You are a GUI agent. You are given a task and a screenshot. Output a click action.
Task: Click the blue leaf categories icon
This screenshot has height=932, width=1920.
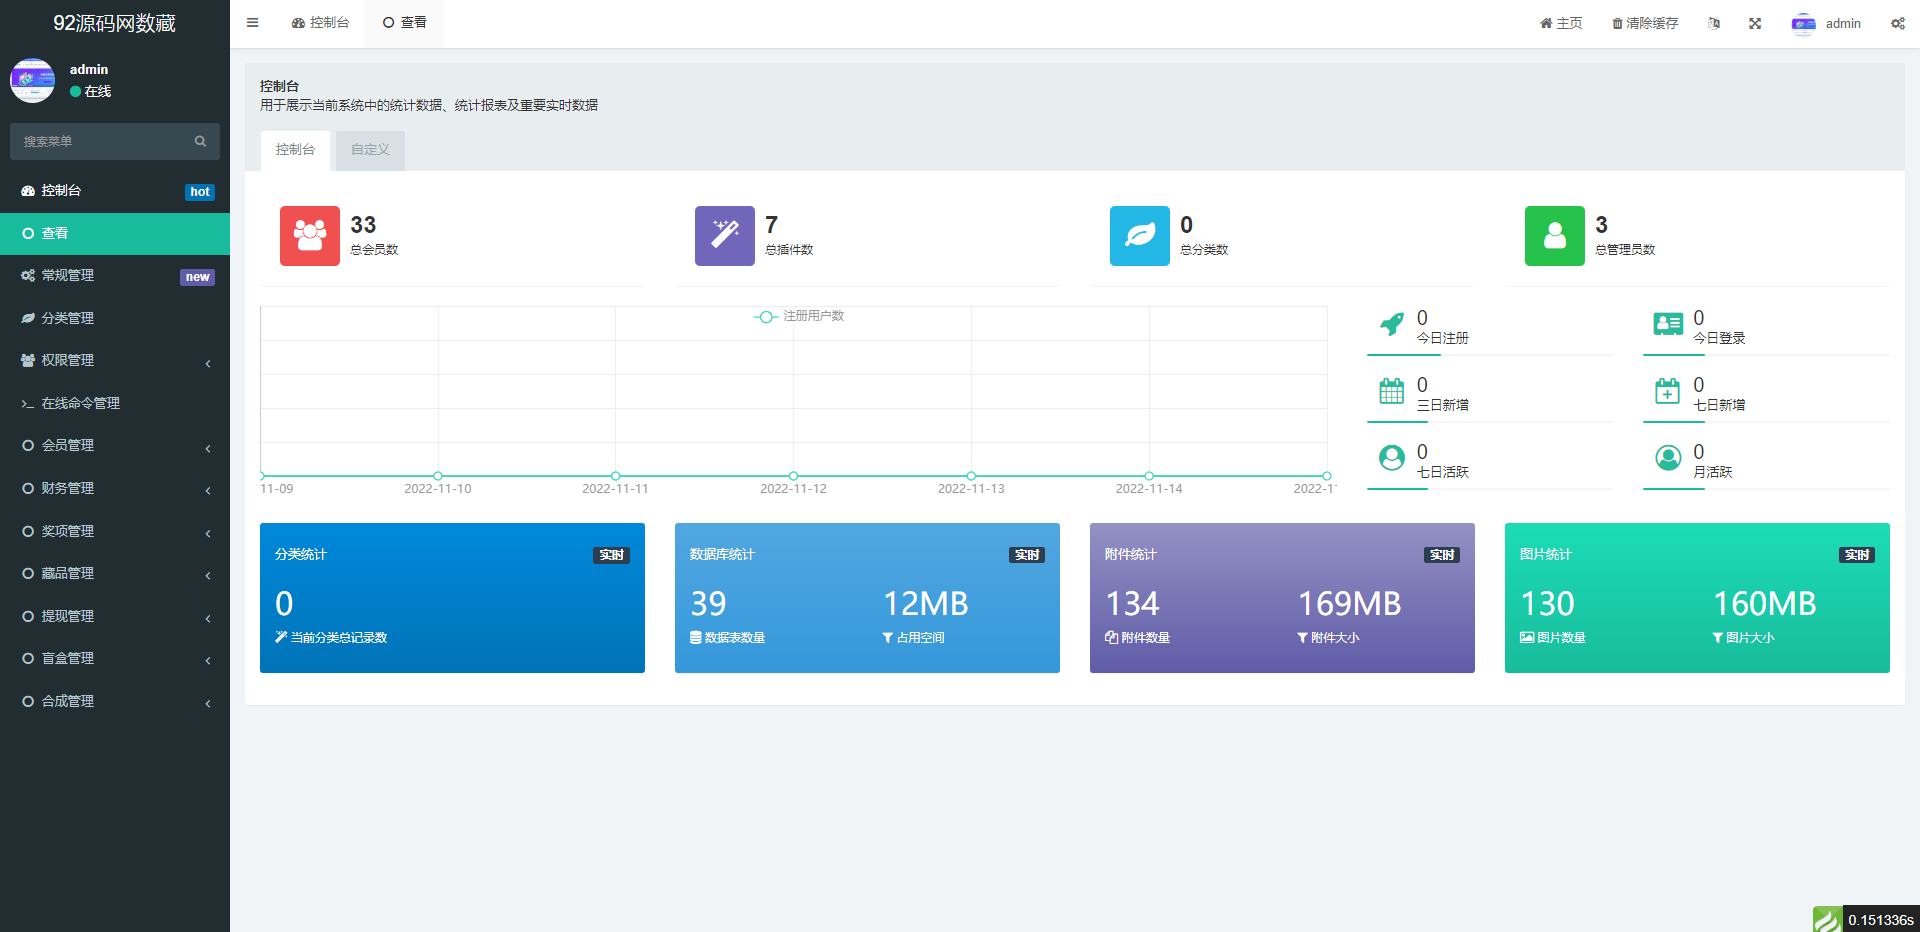point(1140,236)
